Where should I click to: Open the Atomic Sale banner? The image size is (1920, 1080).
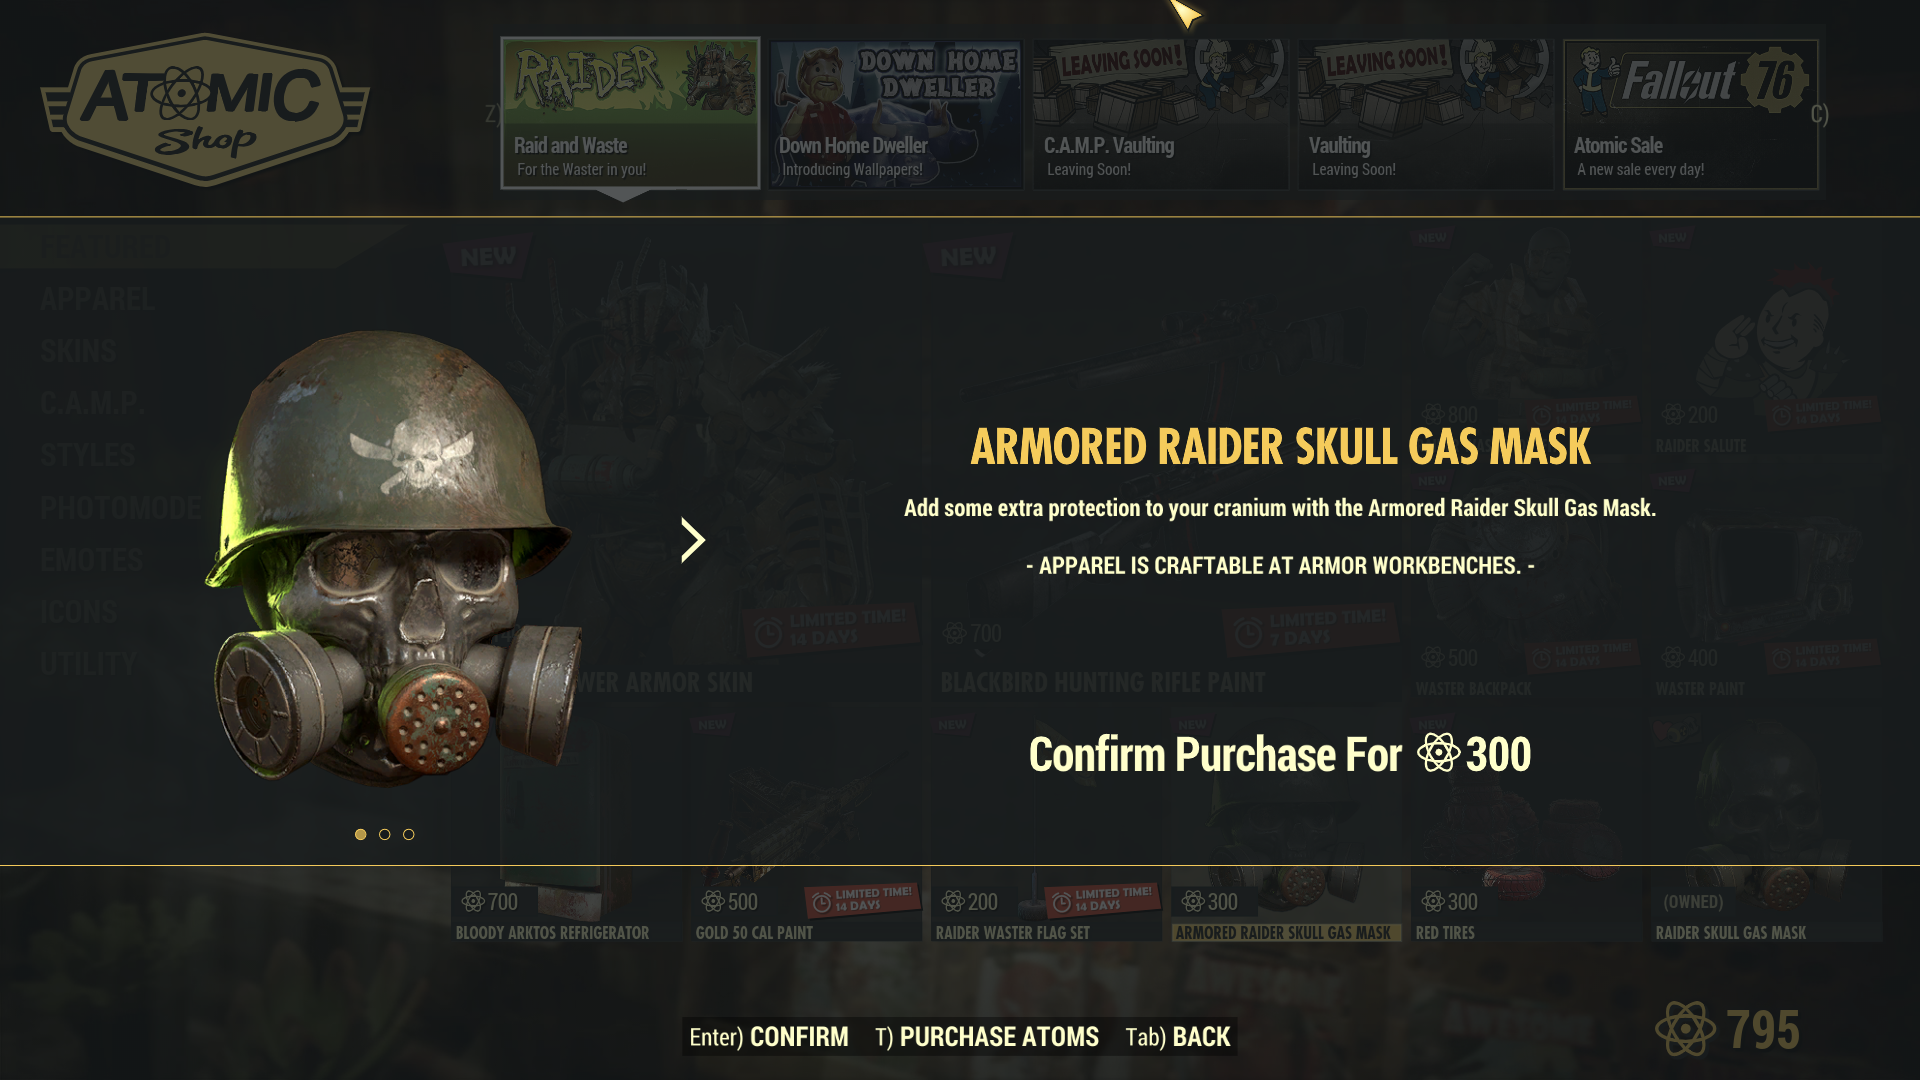pos(1690,113)
